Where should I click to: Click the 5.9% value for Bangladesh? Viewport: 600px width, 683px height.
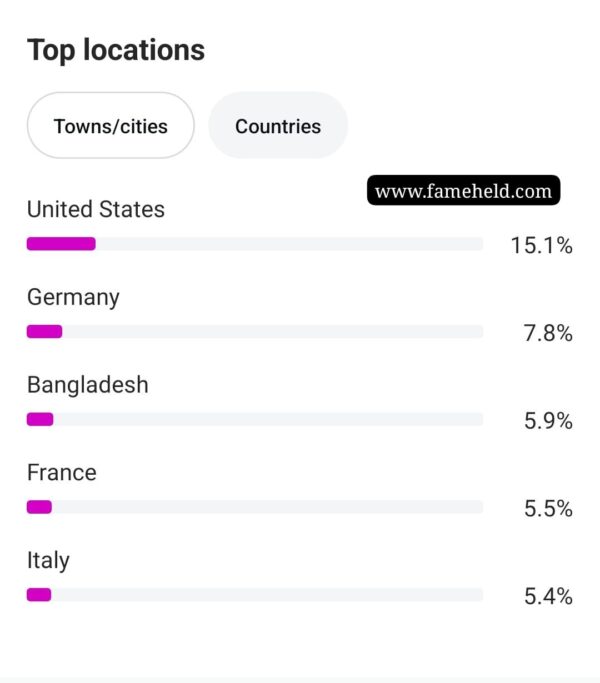pos(548,421)
